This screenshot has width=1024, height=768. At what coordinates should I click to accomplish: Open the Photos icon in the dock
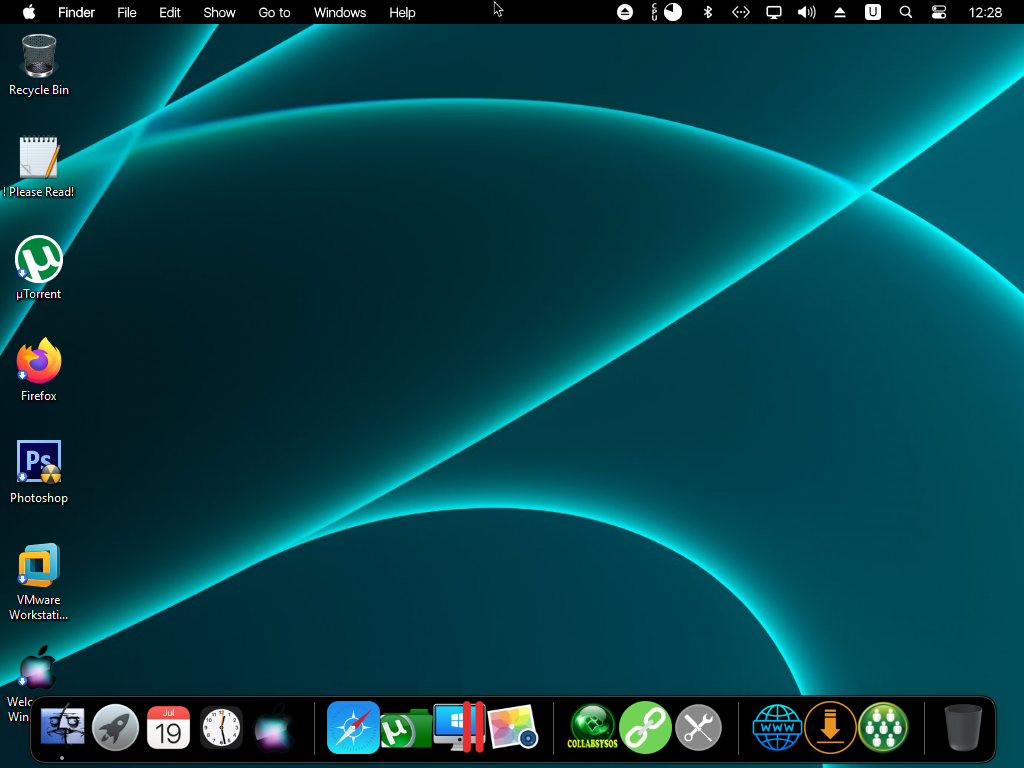(x=513, y=727)
